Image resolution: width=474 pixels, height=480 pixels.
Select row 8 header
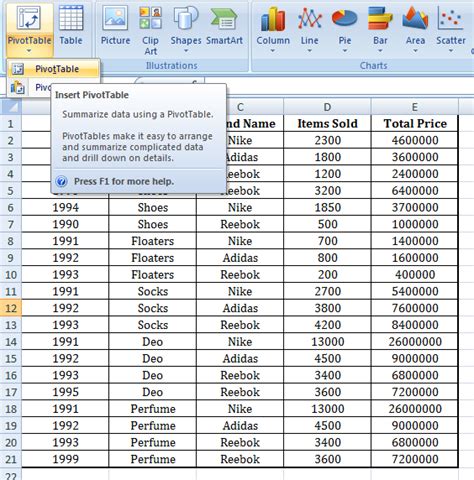pos(11,241)
